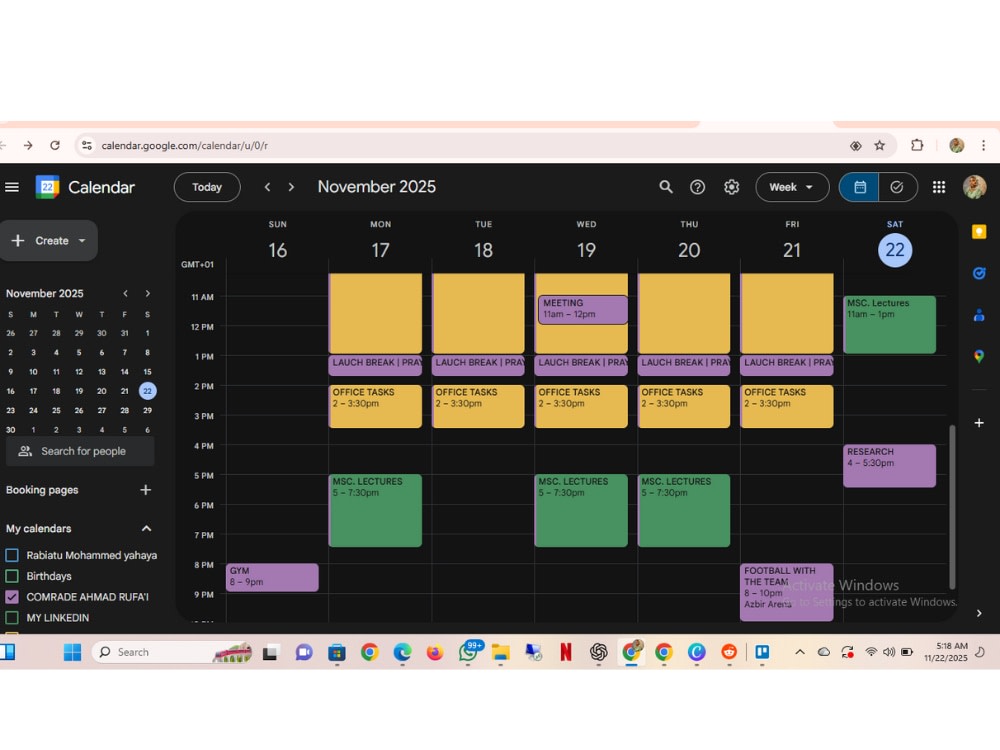Toggle Rabiatu Mohammed yahaya calendar checkbox
Screen dimensions: 1000x750
[x=11, y=555]
